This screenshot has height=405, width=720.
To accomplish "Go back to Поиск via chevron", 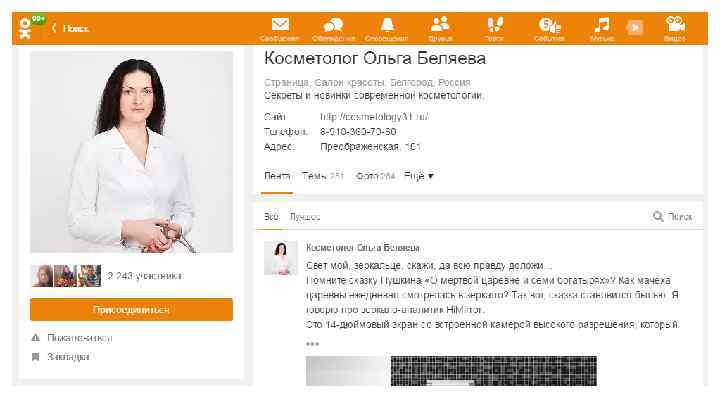I will [70, 28].
